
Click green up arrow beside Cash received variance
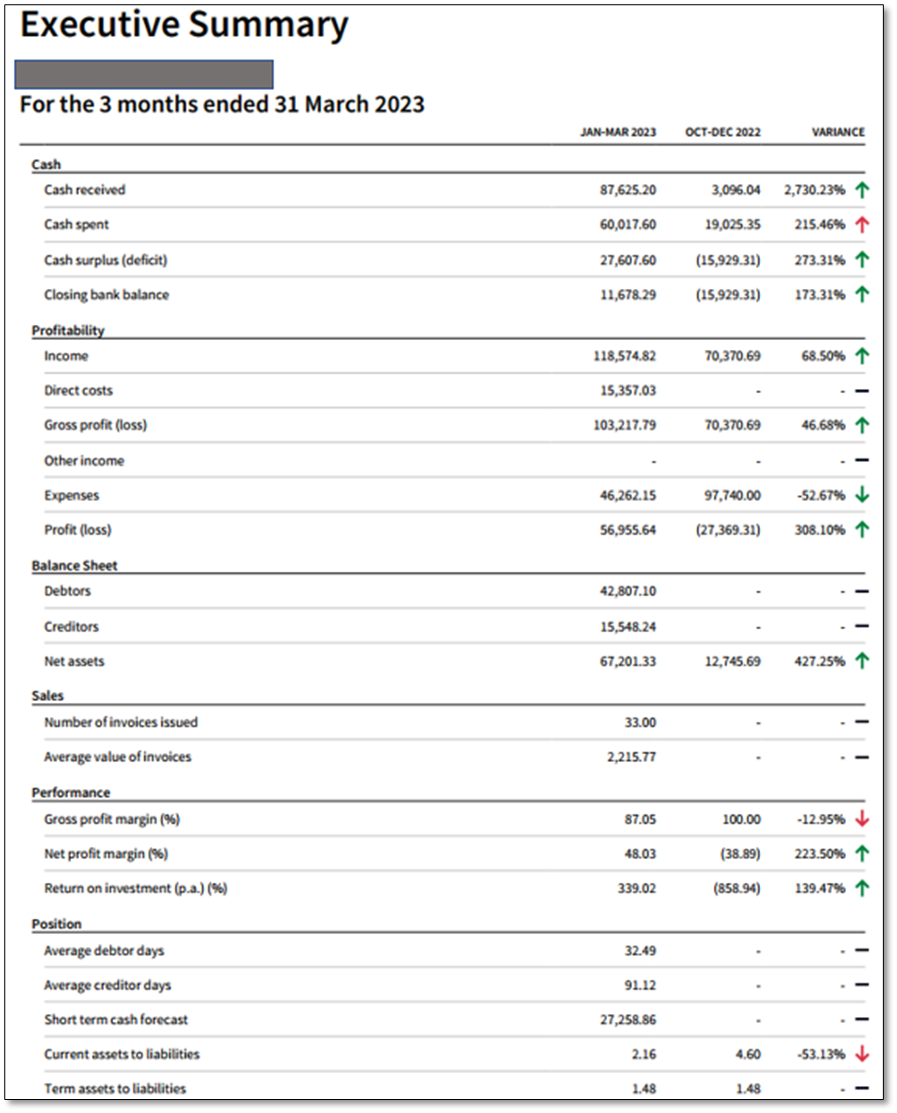point(862,190)
